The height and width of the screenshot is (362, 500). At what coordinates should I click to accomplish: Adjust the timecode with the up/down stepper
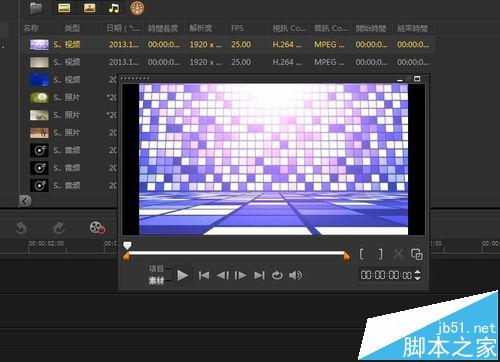(417, 275)
